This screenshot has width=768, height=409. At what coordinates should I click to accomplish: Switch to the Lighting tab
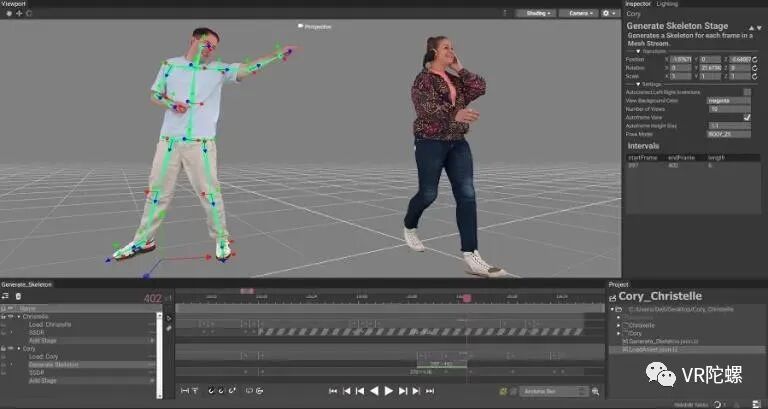[667, 4]
